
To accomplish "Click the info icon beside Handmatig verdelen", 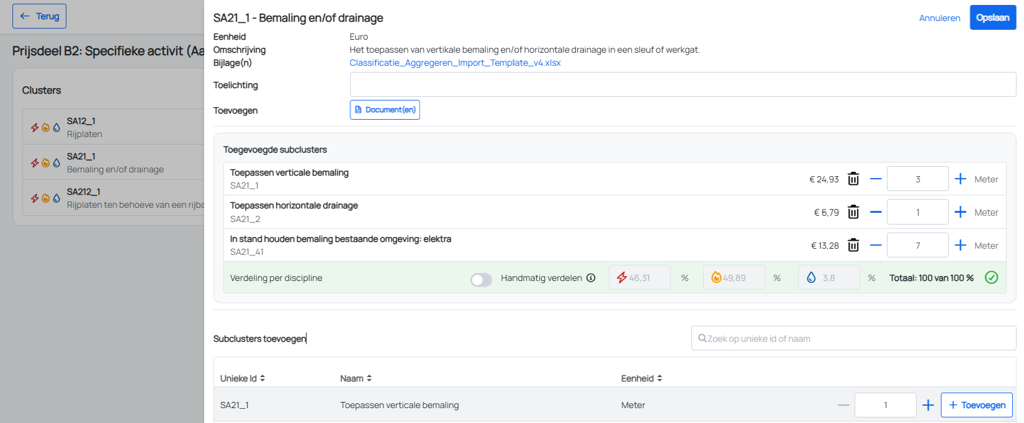I will pyautogui.click(x=591, y=278).
